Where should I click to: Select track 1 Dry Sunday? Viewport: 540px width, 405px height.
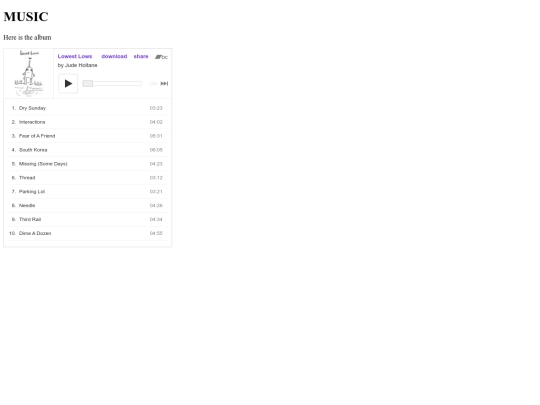pos(88,108)
